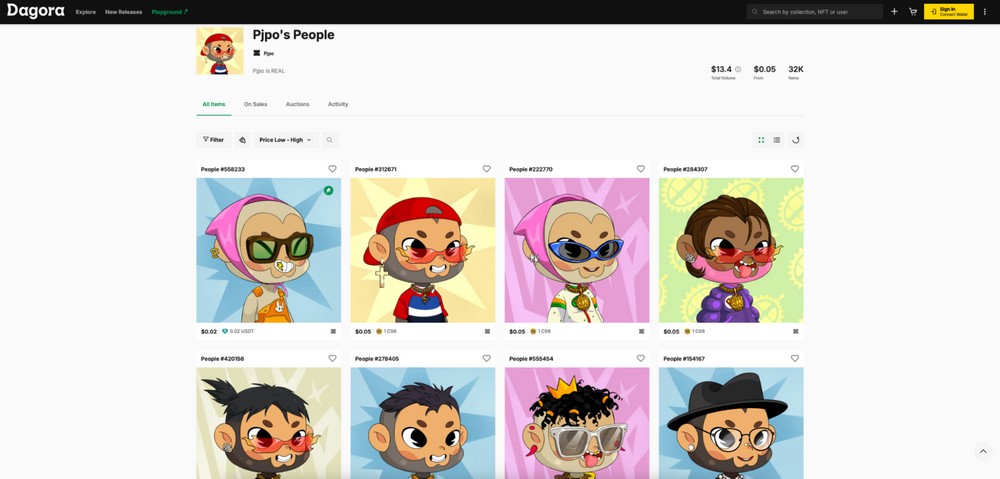
Task: Open the New Releases link
Action: pos(124,12)
